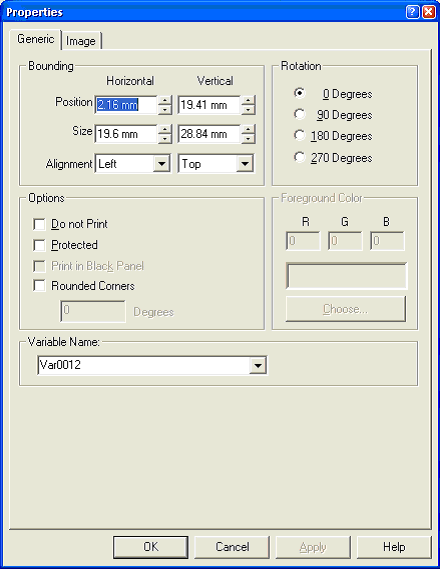Choose 270 Degrees rotation radio button
The height and width of the screenshot is (569, 440).
300,157
